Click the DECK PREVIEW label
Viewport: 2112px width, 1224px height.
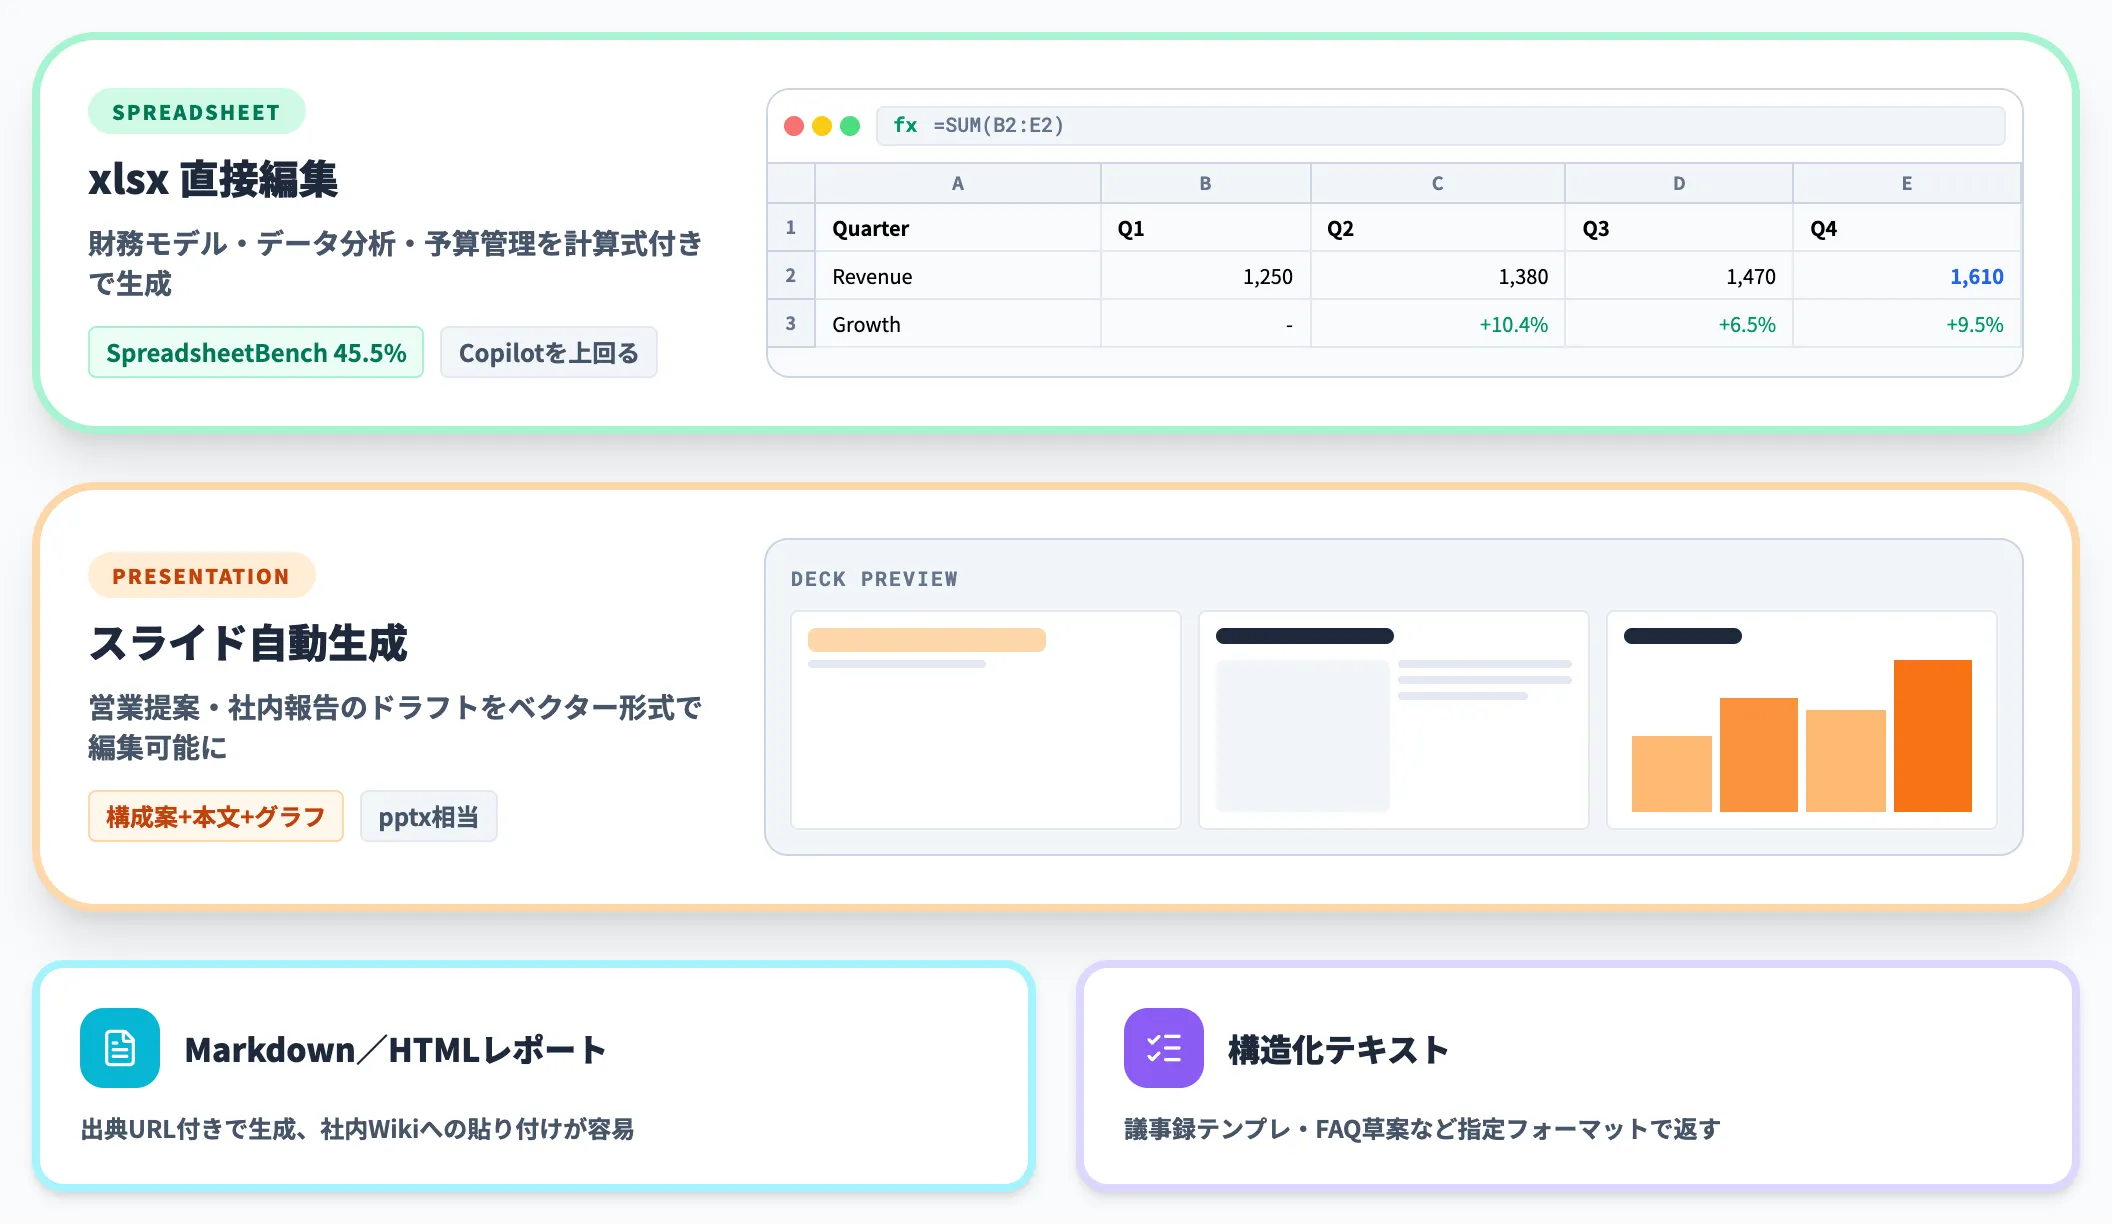[874, 579]
